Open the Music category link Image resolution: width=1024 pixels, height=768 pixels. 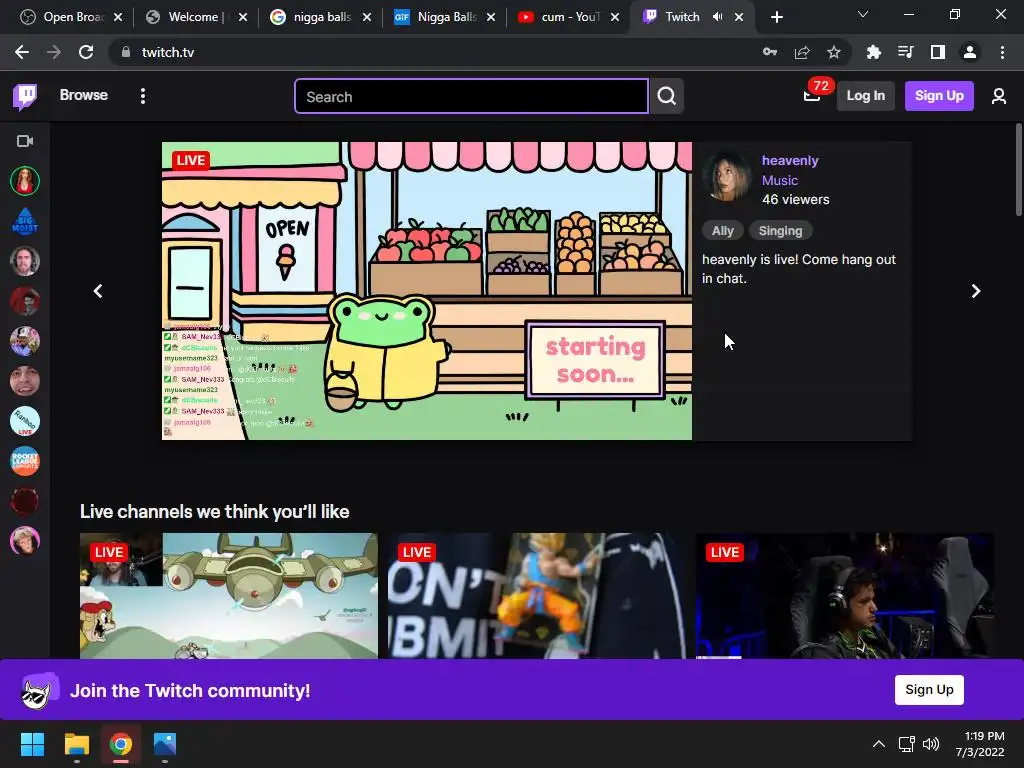tap(780, 180)
